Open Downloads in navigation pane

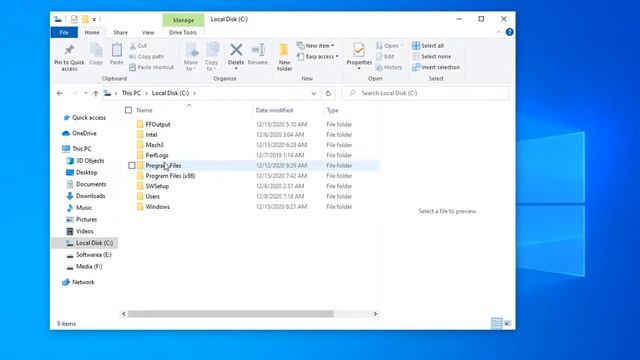click(90, 196)
